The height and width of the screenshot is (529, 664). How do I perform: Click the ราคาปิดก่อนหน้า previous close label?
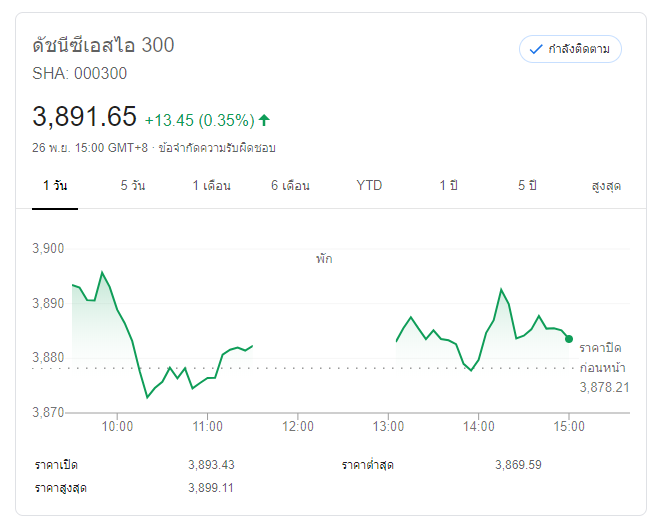pyautogui.click(x=603, y=357)
